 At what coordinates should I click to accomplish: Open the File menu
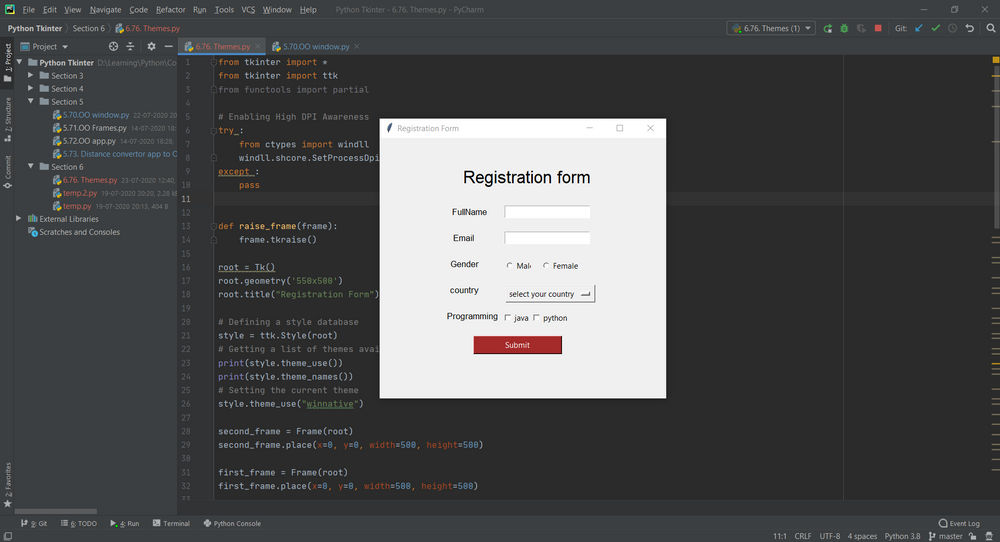(29, 10)
